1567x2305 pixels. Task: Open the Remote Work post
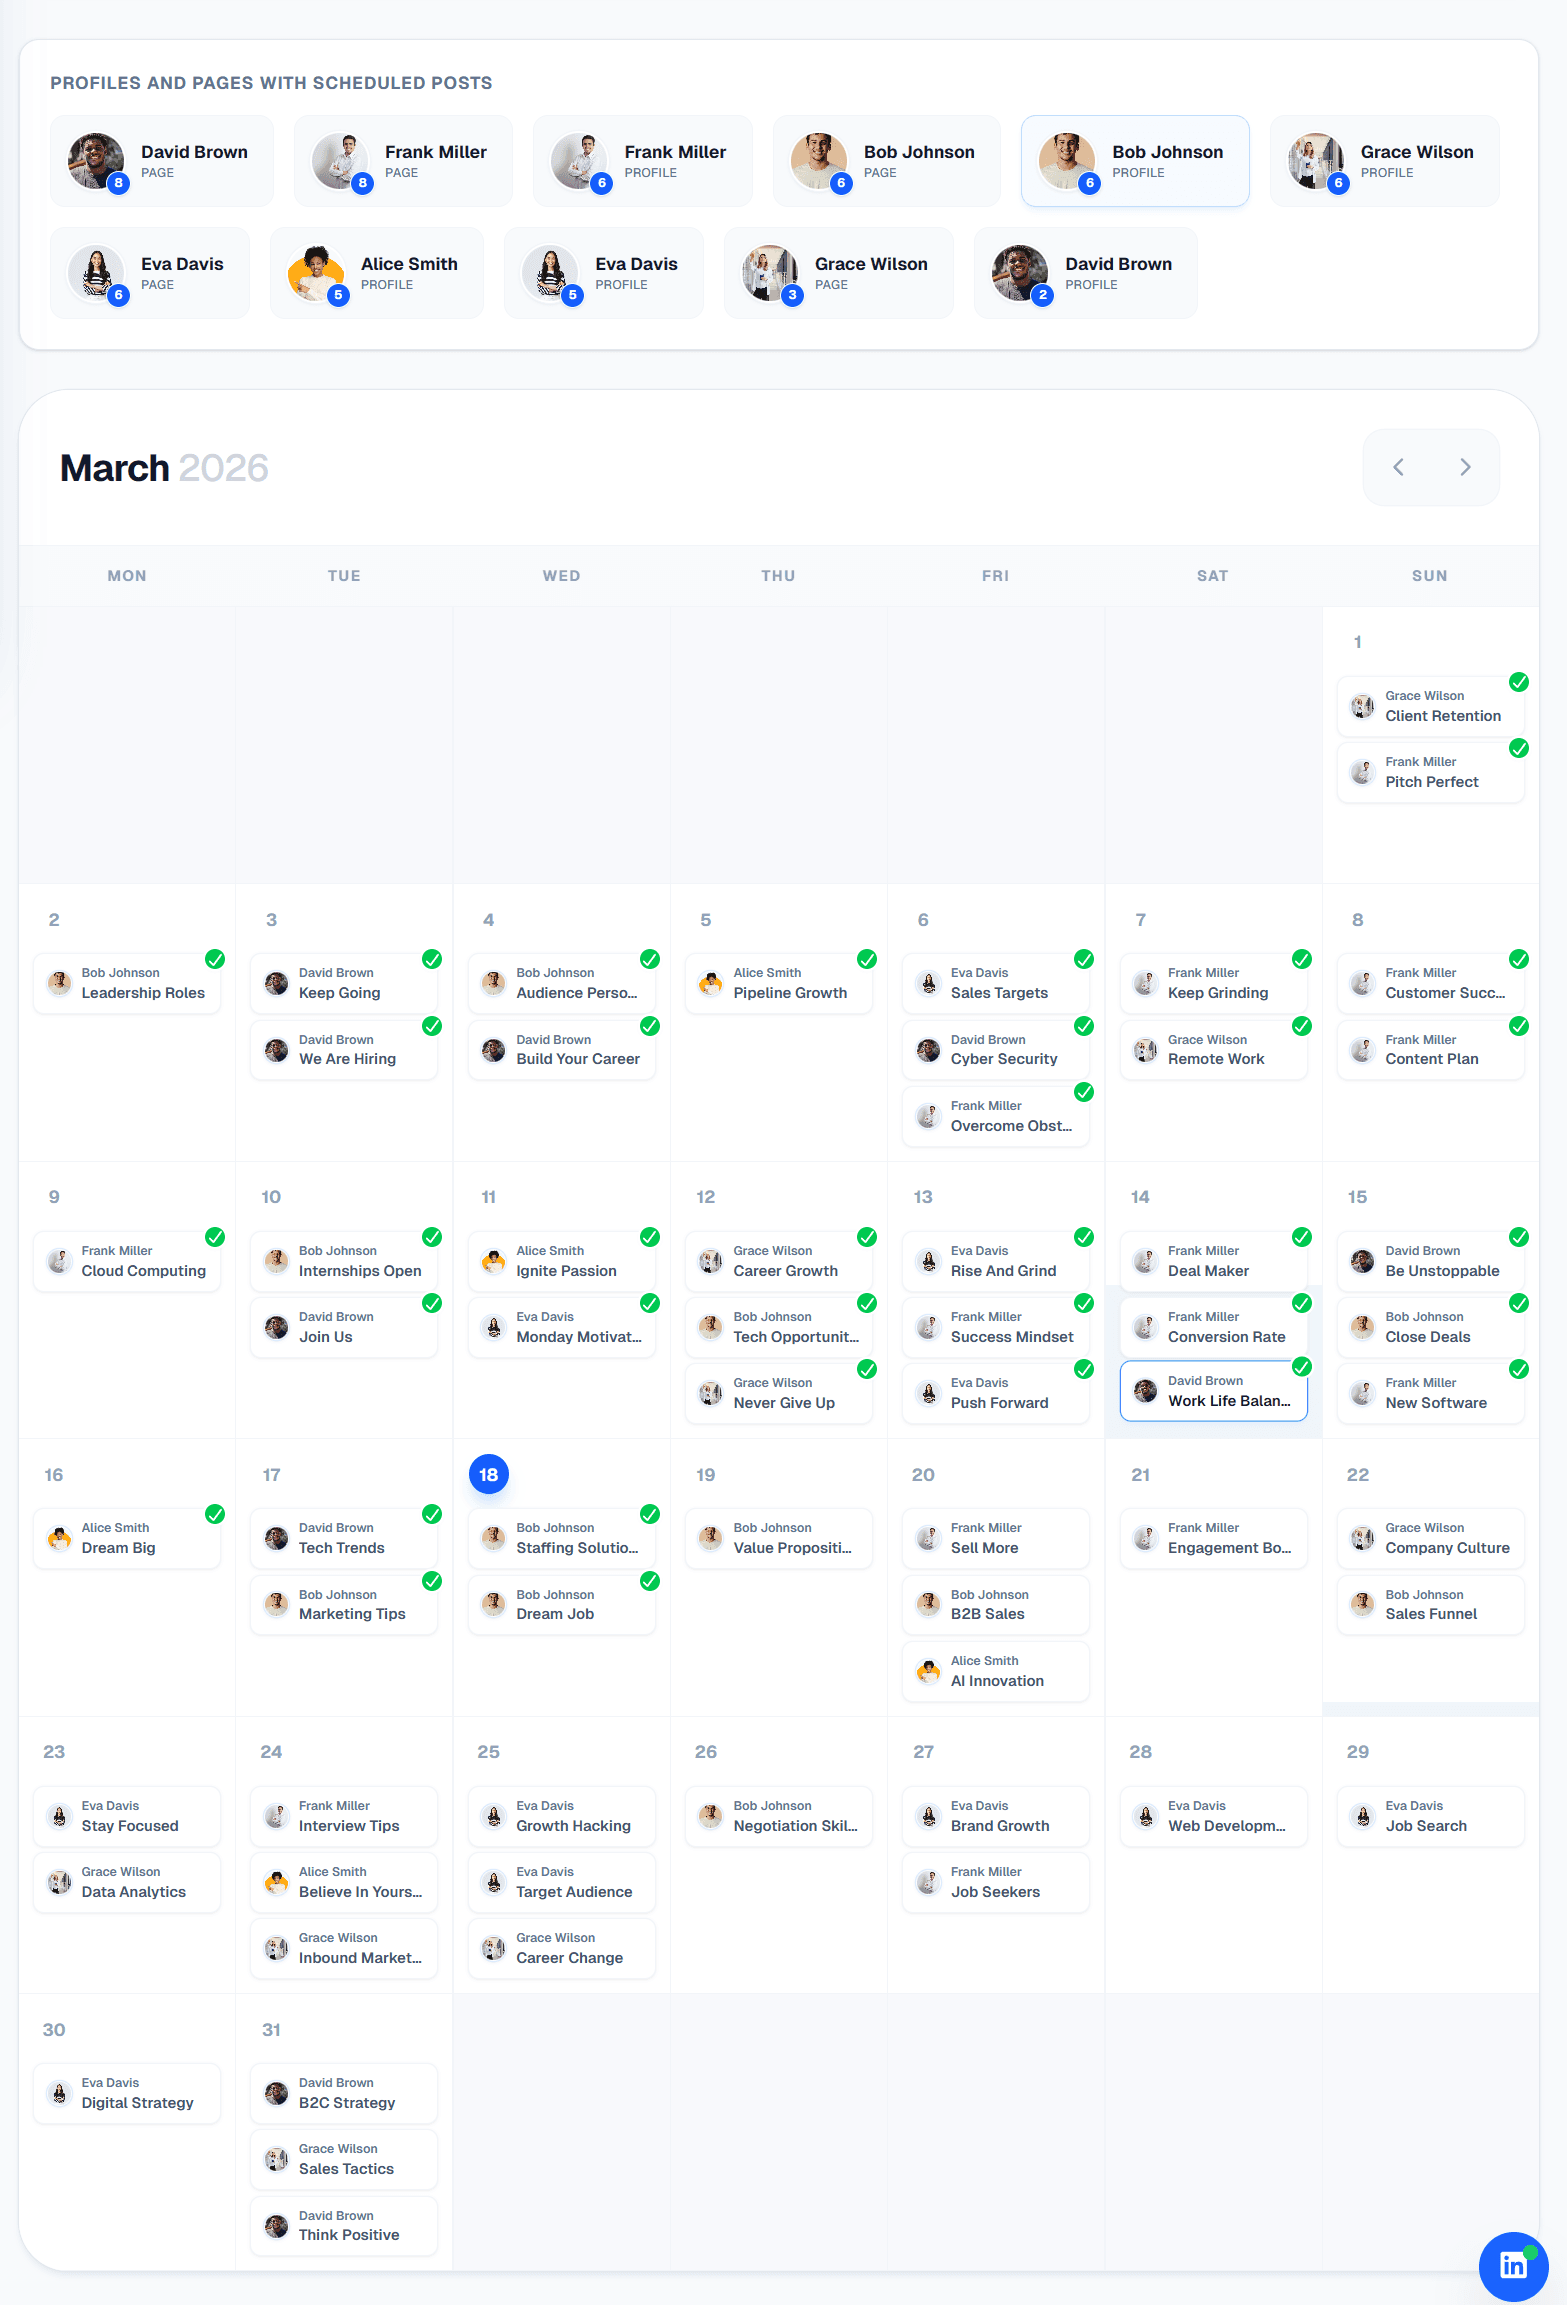coord(1213,1050)
